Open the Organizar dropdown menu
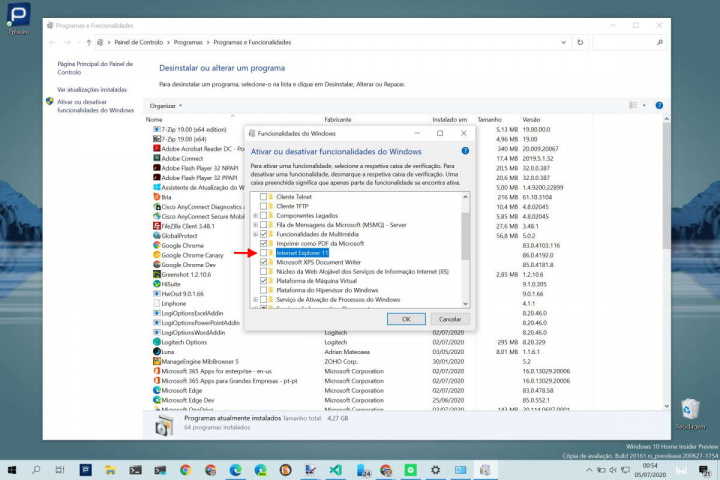 [x=166, y=105]
